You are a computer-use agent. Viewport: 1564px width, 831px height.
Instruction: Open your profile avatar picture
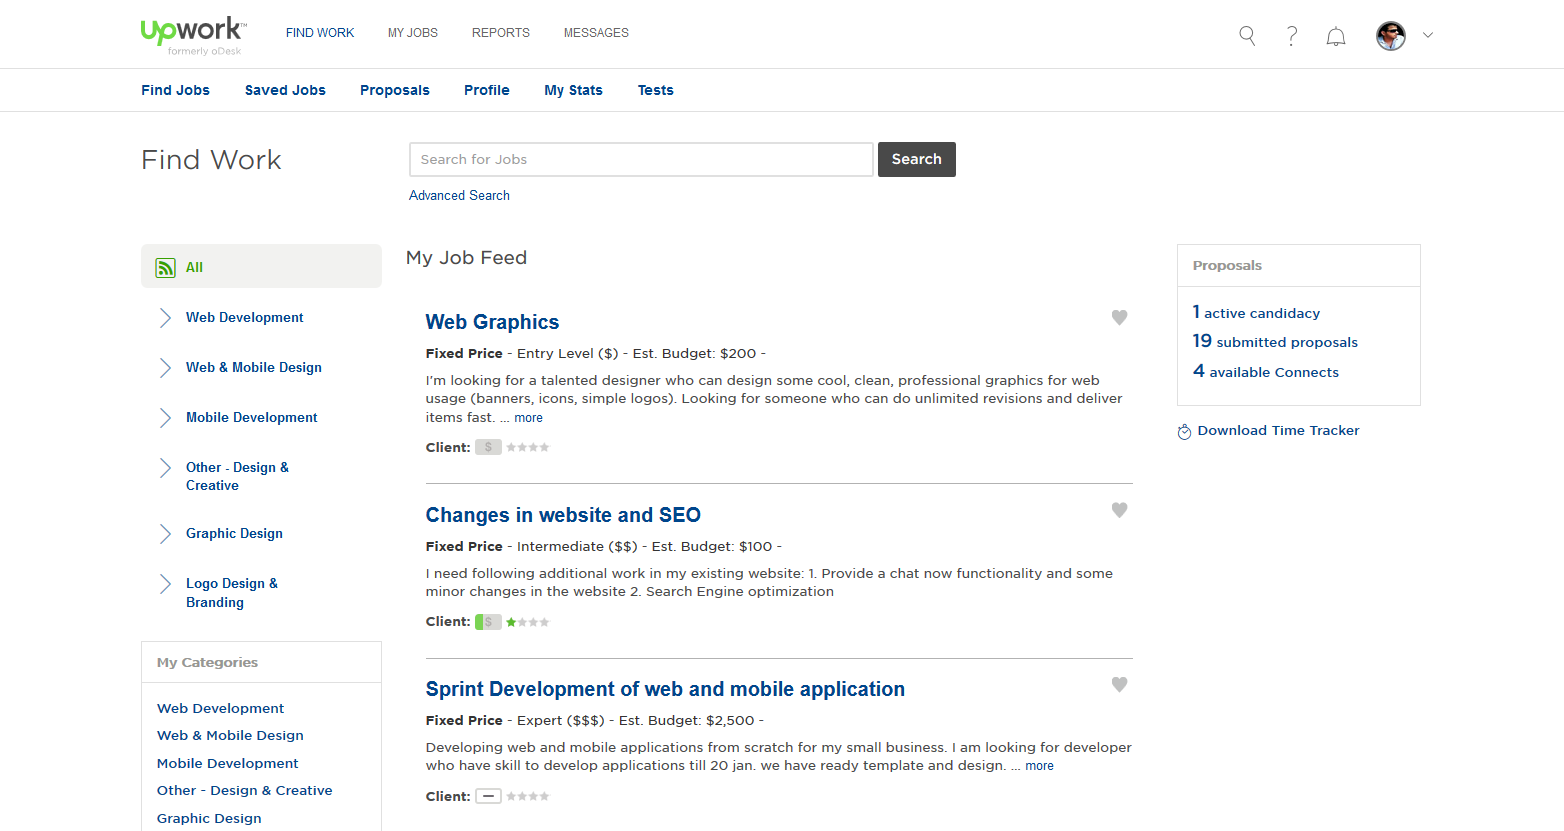pyautogui.click(x=1390, y=34)
